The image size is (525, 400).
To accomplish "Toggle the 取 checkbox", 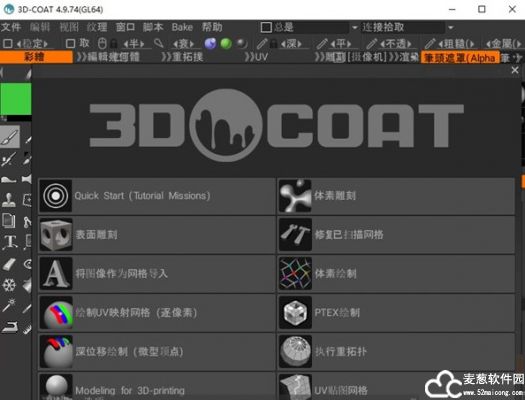I will point(70,44).
